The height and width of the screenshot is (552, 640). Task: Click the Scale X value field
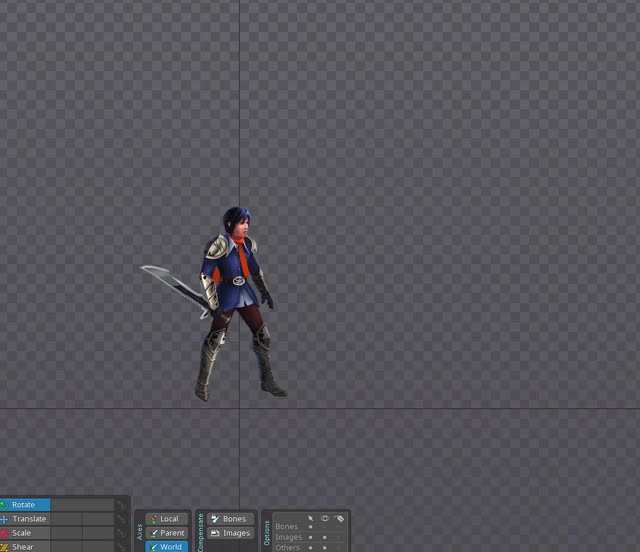point(67,533)
